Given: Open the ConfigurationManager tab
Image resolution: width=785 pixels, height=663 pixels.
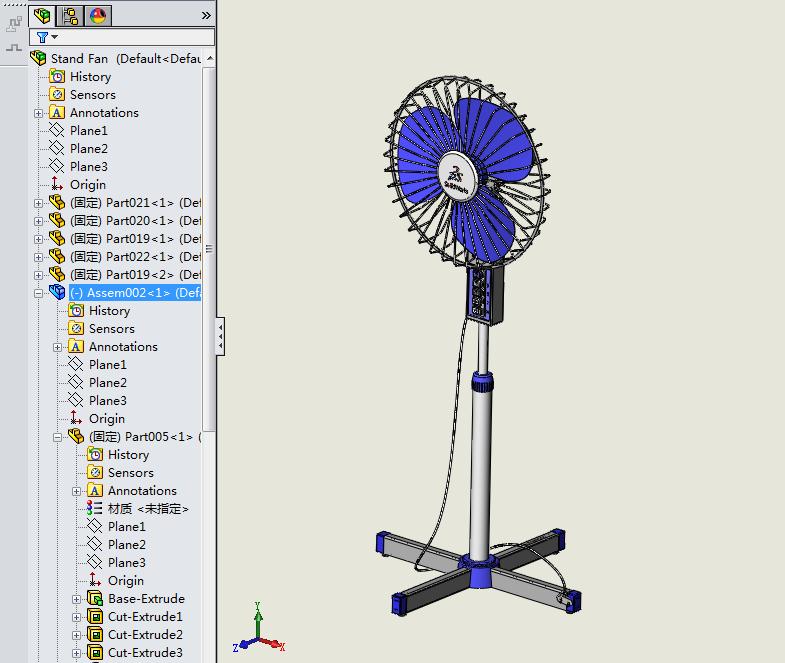Looking at the screenshot, I should (x=70, y=15).
